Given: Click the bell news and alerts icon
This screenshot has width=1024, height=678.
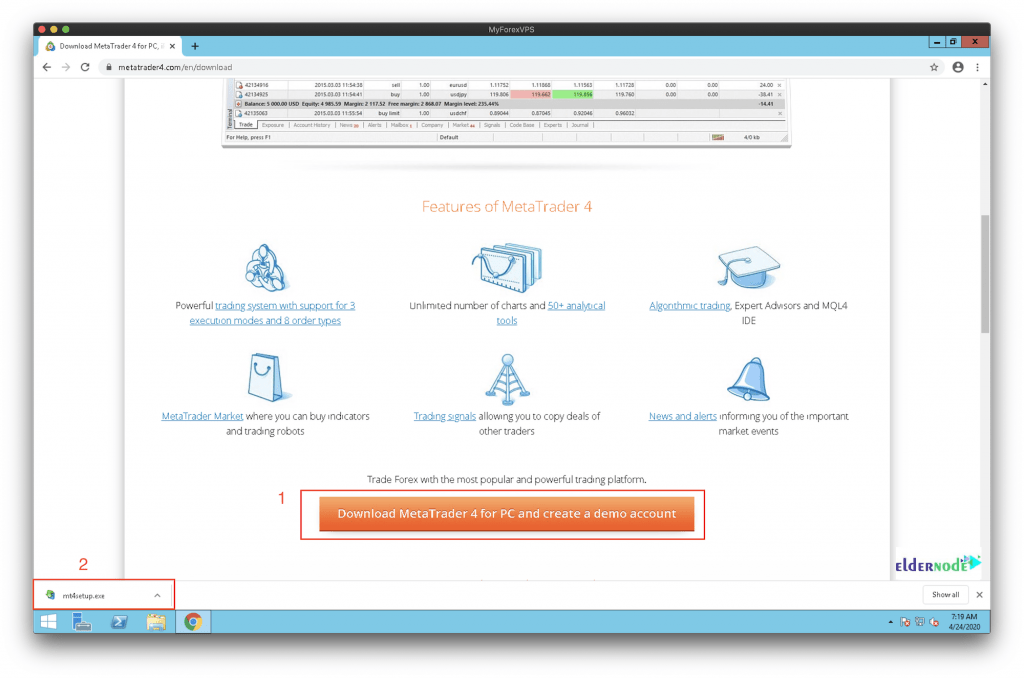Looking at the screenshot, I should [748, 379].
